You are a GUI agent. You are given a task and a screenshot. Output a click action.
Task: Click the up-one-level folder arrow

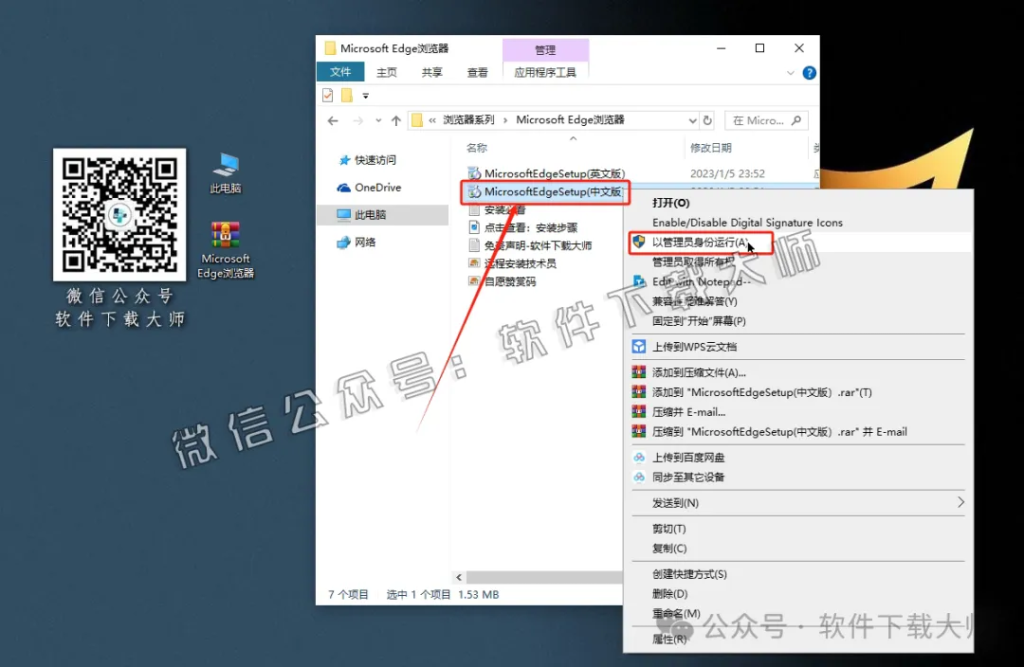[x=395, y=120]
